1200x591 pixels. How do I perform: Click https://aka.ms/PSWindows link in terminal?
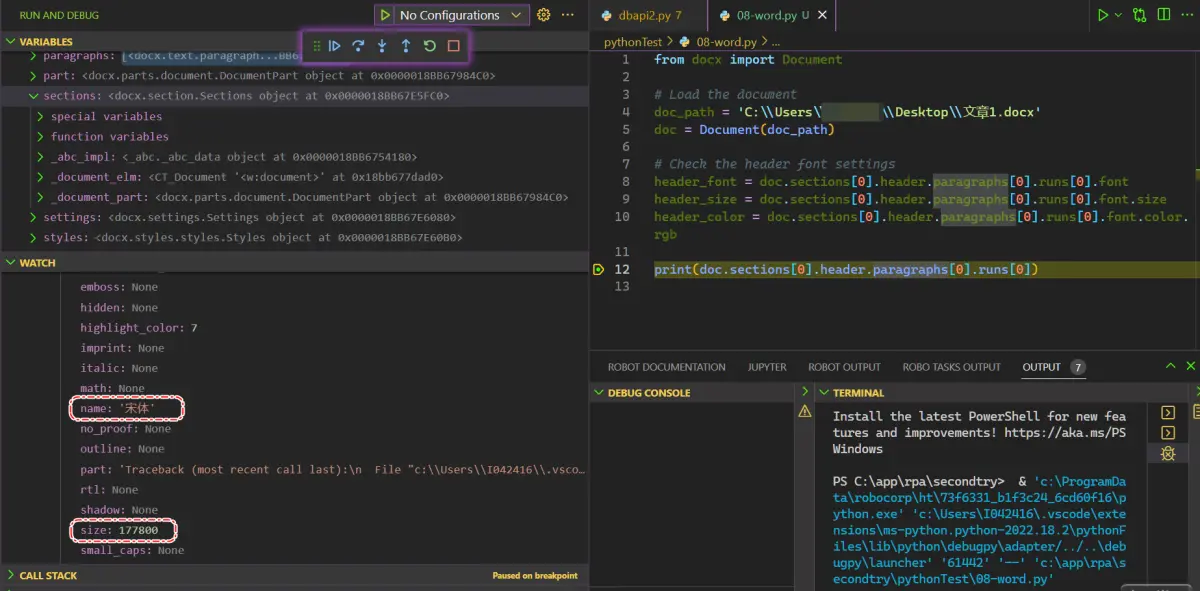point(979,441)
